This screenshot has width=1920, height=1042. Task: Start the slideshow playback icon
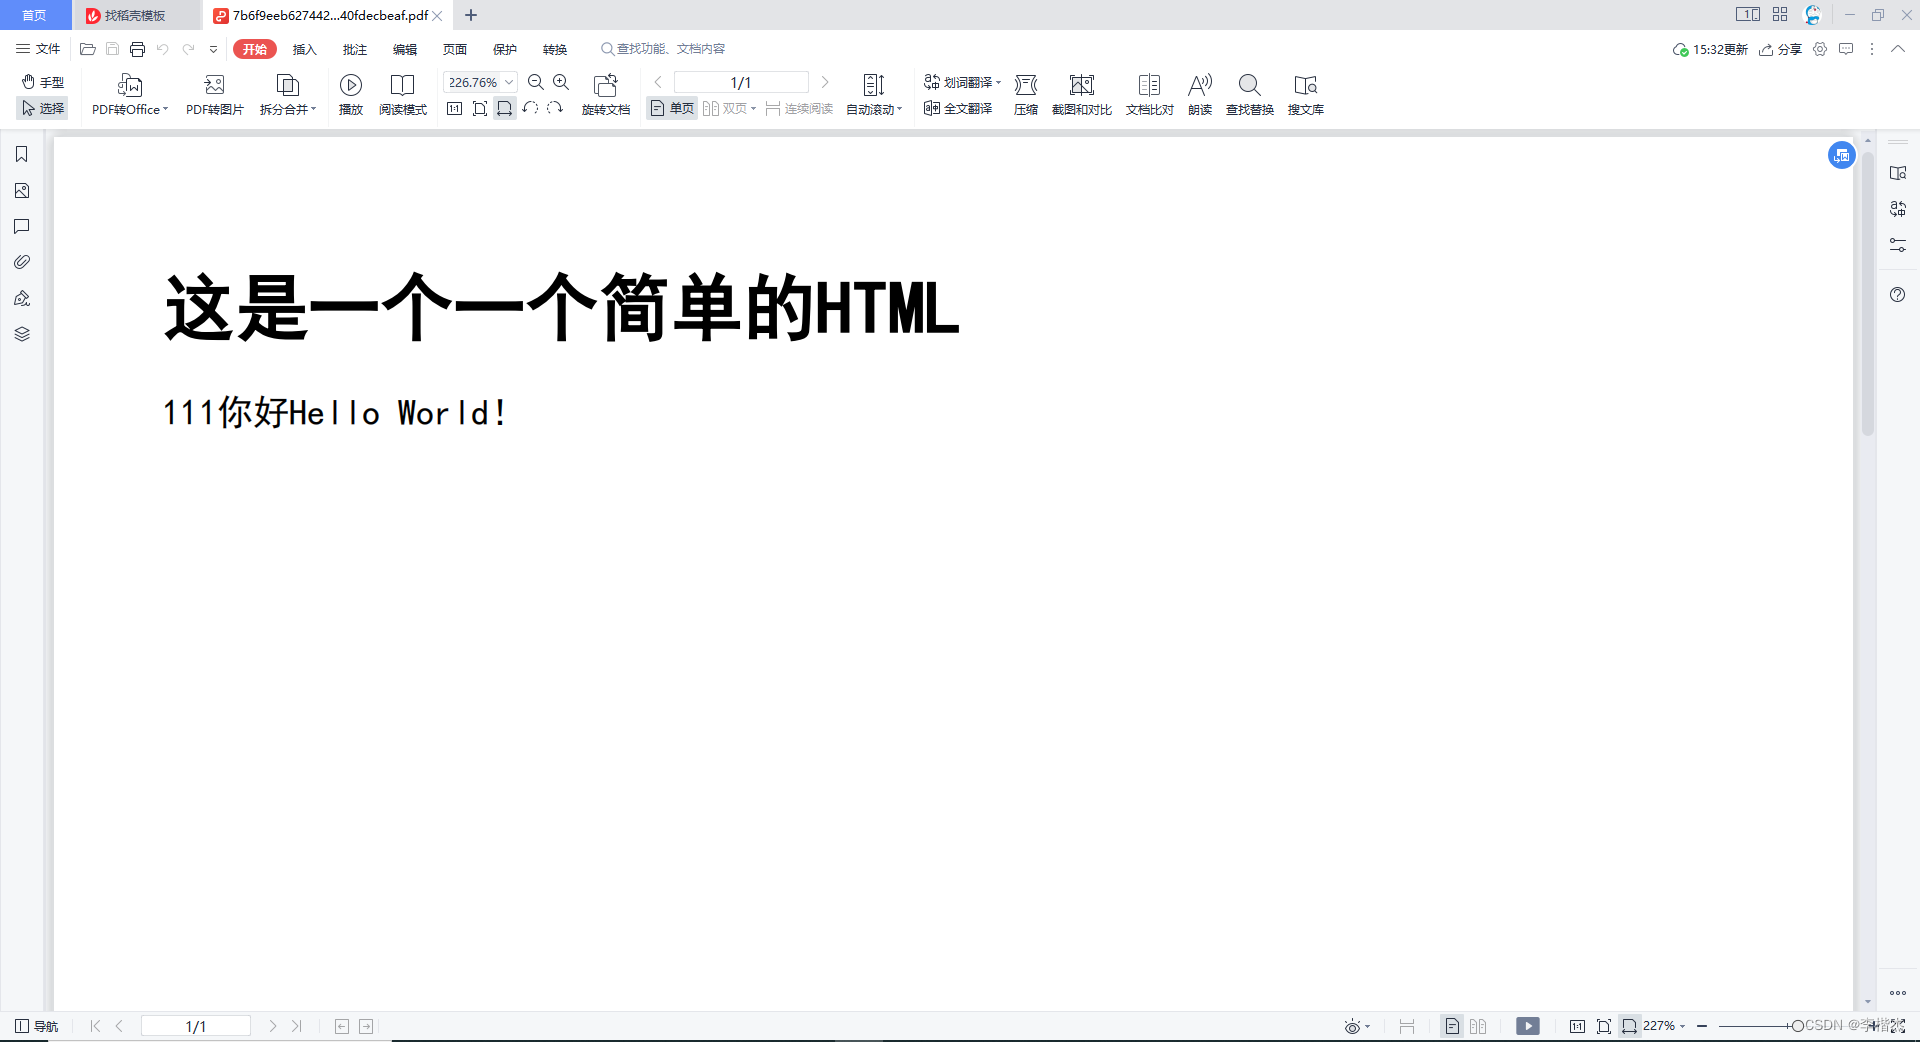point(351,85)
